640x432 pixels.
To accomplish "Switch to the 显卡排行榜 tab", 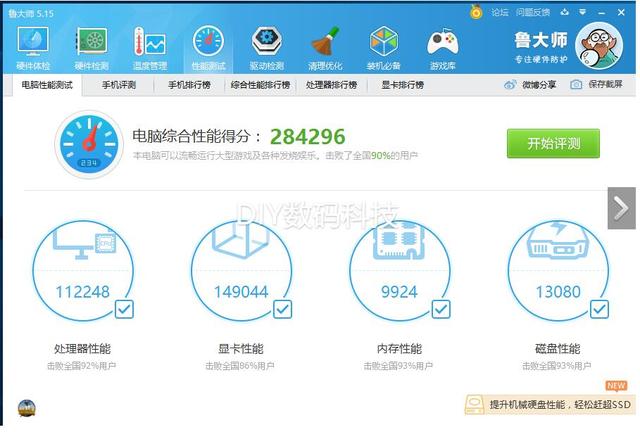I will point(402,85).
